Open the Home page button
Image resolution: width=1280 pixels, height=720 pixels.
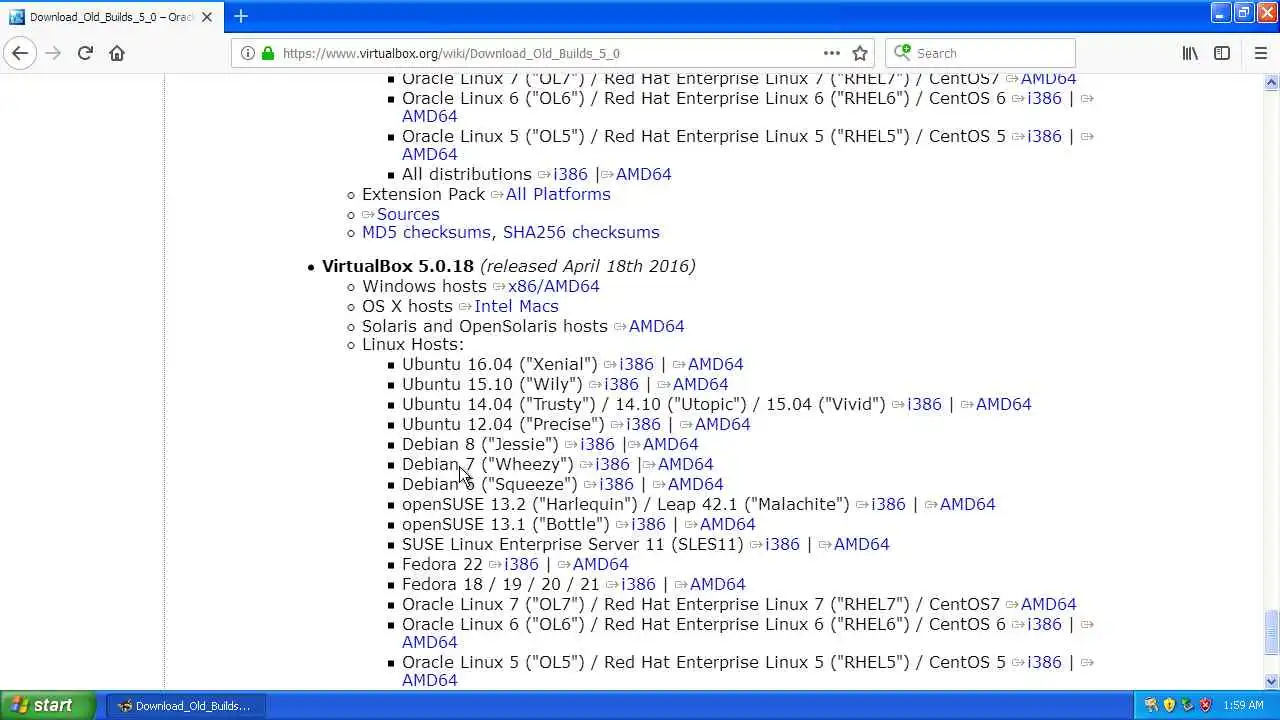pos(117,53)
